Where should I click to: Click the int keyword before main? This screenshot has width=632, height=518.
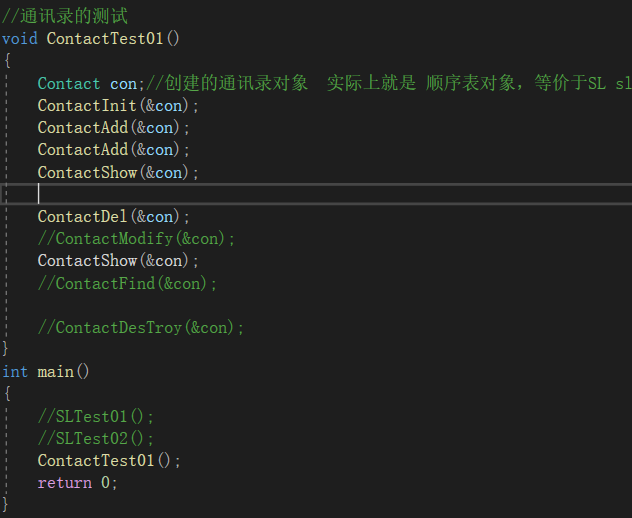click(x=15, y=372)
